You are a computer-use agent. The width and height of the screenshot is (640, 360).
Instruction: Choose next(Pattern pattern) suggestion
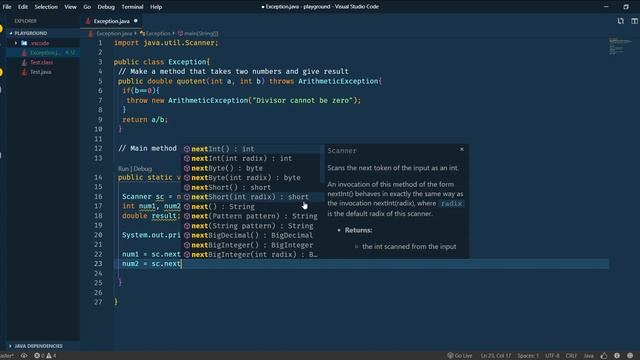251,216
